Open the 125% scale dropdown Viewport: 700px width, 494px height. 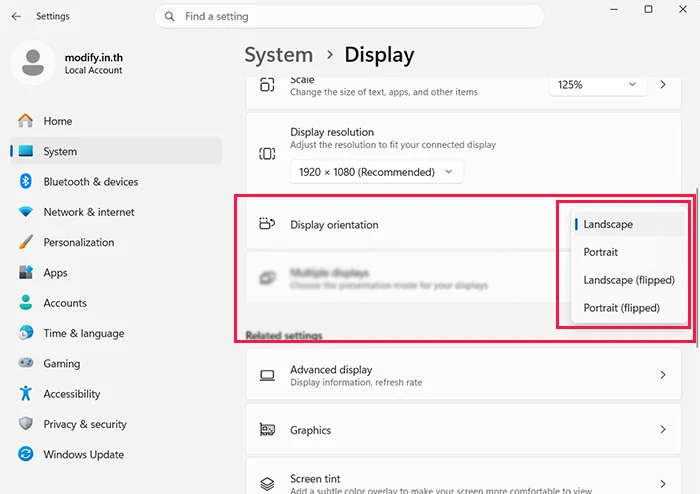598,85
